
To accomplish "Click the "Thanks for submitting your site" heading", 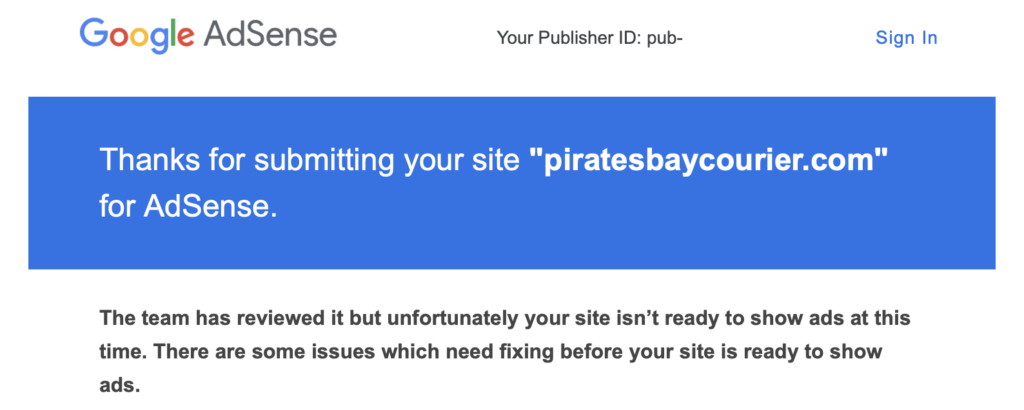I will pyautogui.click(x=310, y=161).
